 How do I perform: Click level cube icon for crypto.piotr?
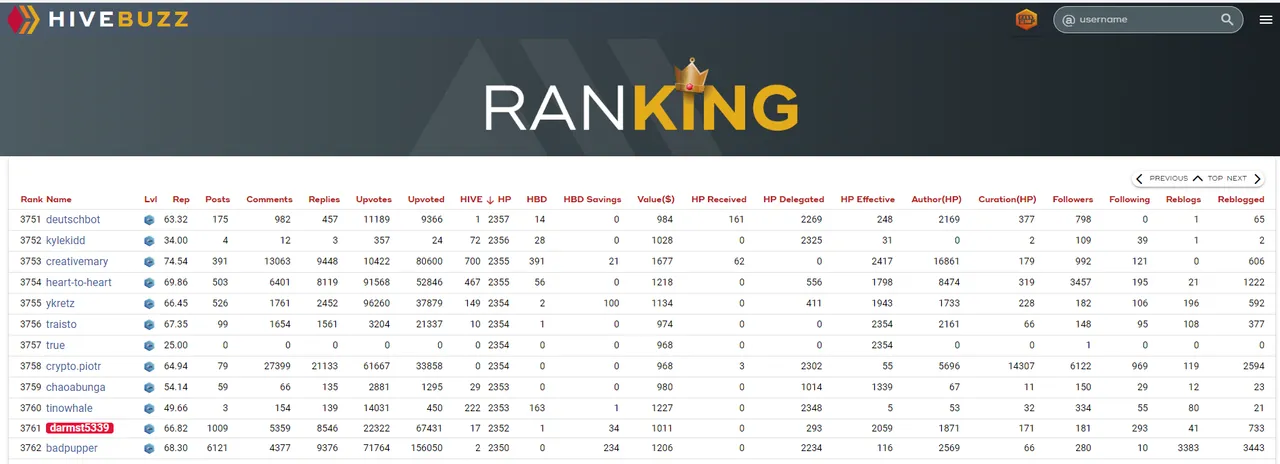click(149, 366)
